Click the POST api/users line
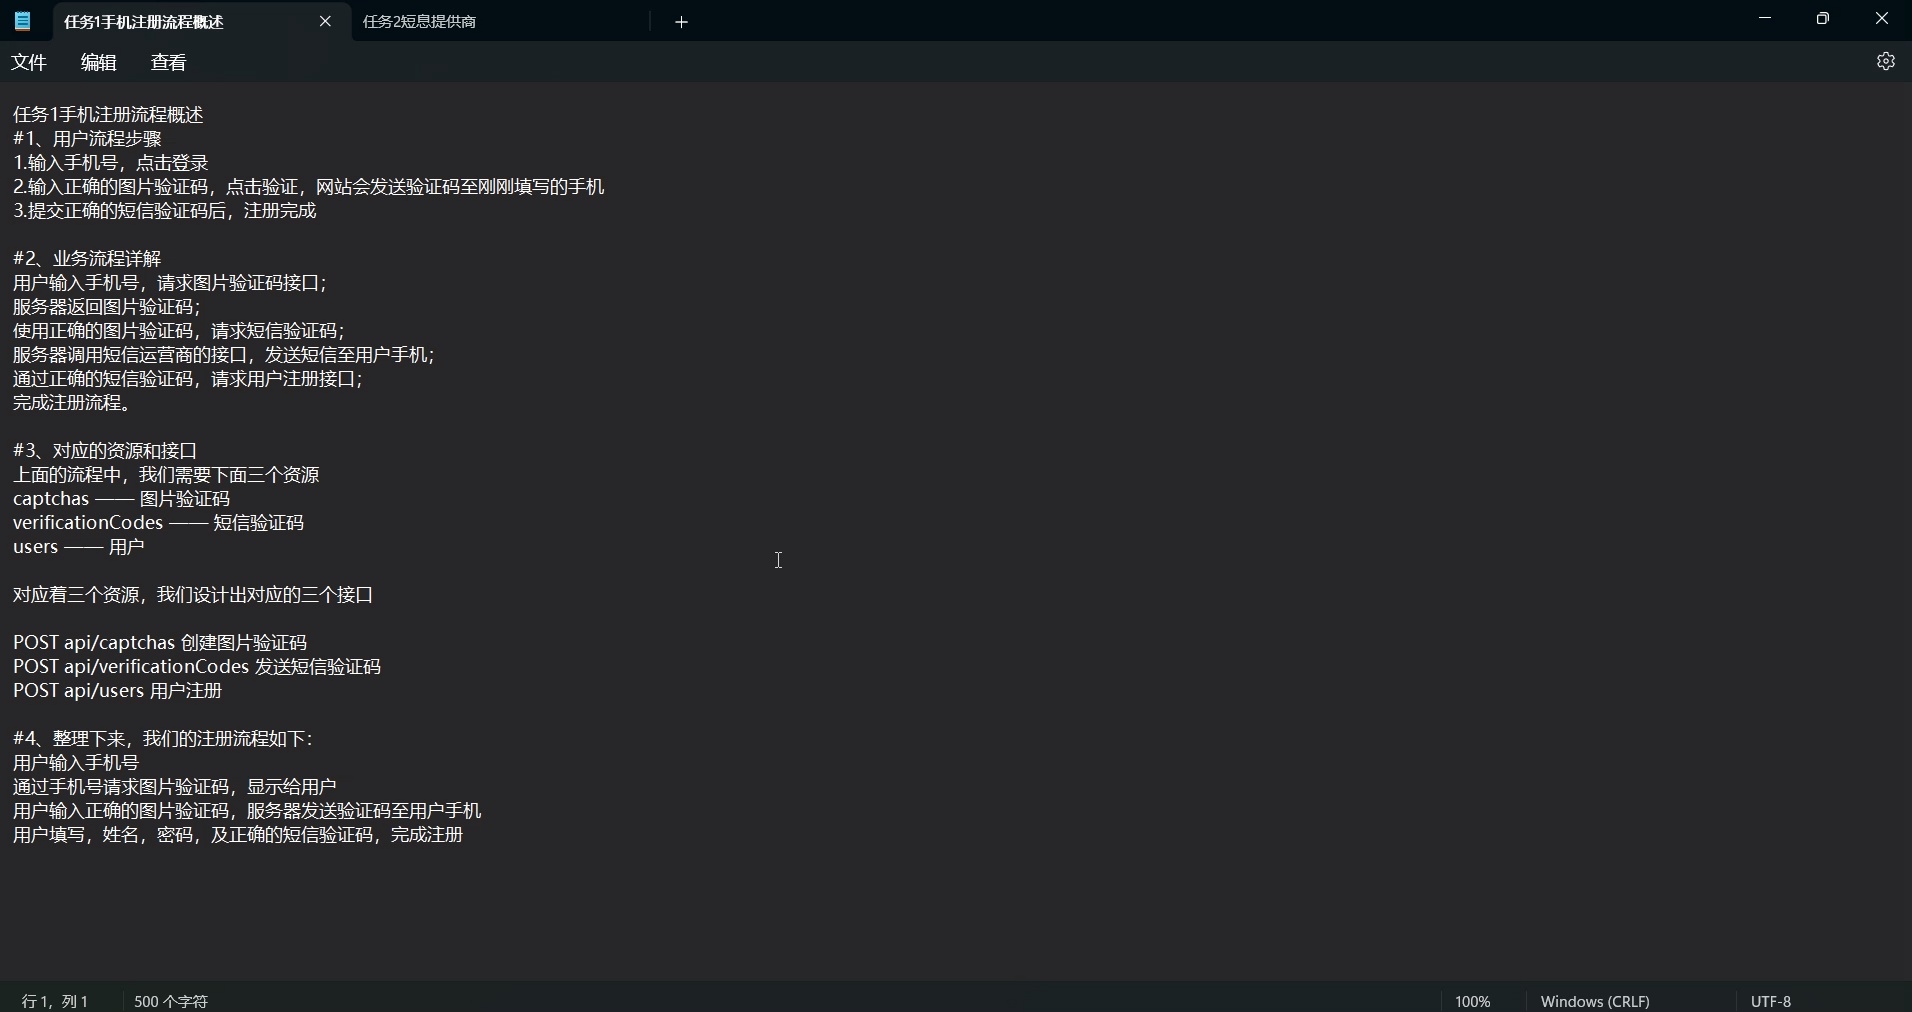 point(118,690)
